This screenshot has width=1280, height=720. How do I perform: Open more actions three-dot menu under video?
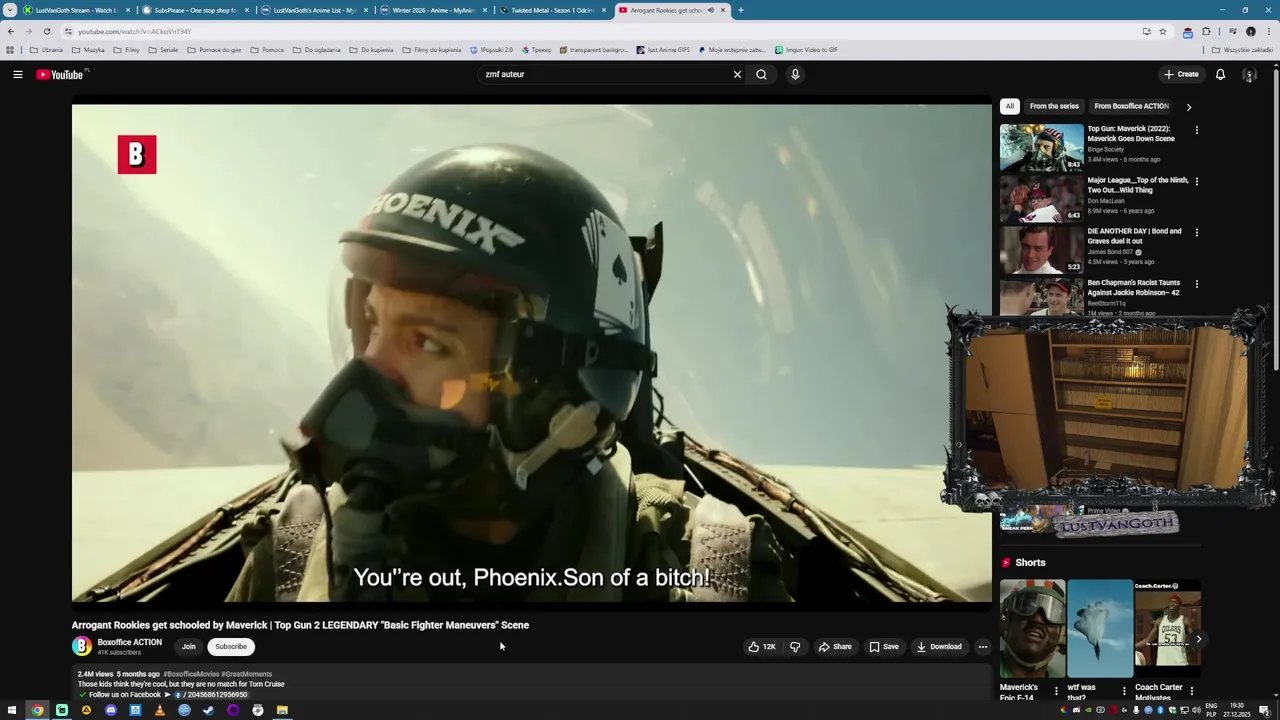pos(982,646)
